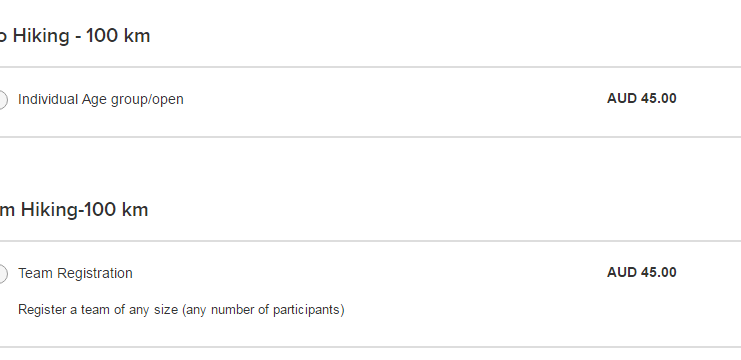Click '100 km' in the lower heading
The image size is (741, 360).
click(116, 210)
